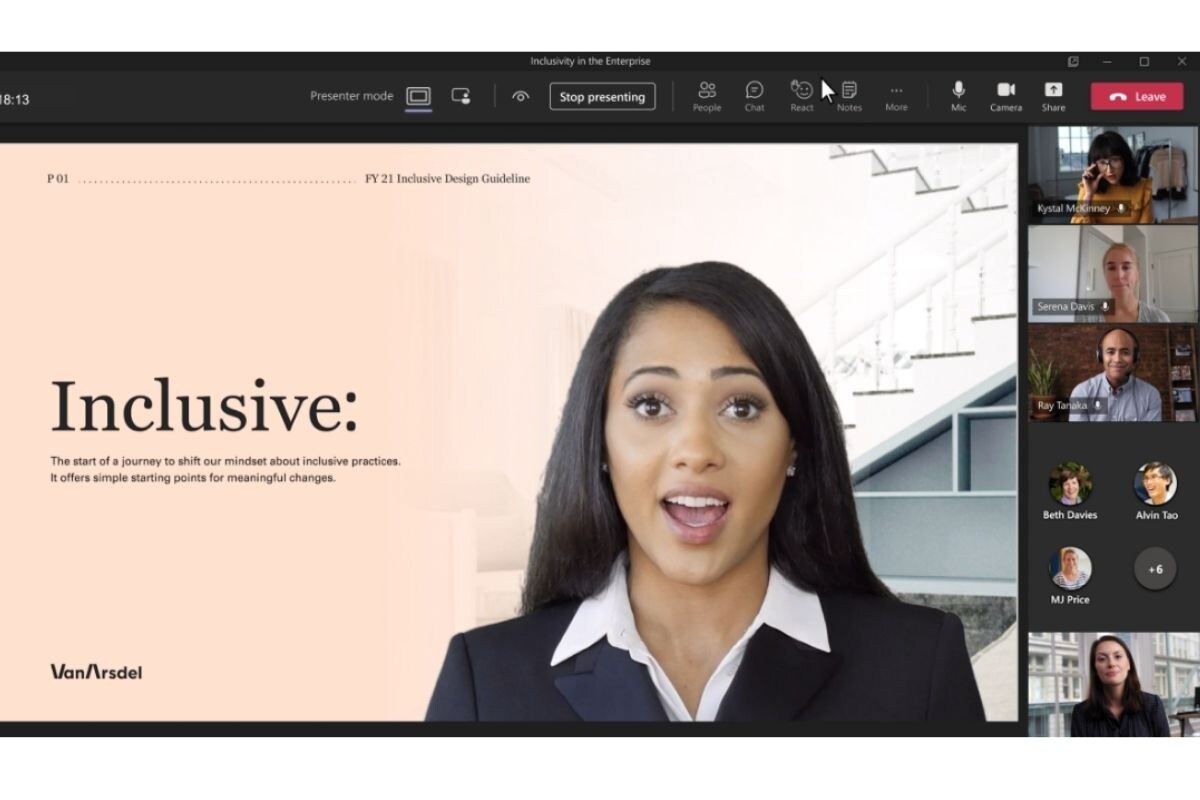Mute the microphone with Mic button
This screenshot has height=800, width=1200.
[958, 96]
